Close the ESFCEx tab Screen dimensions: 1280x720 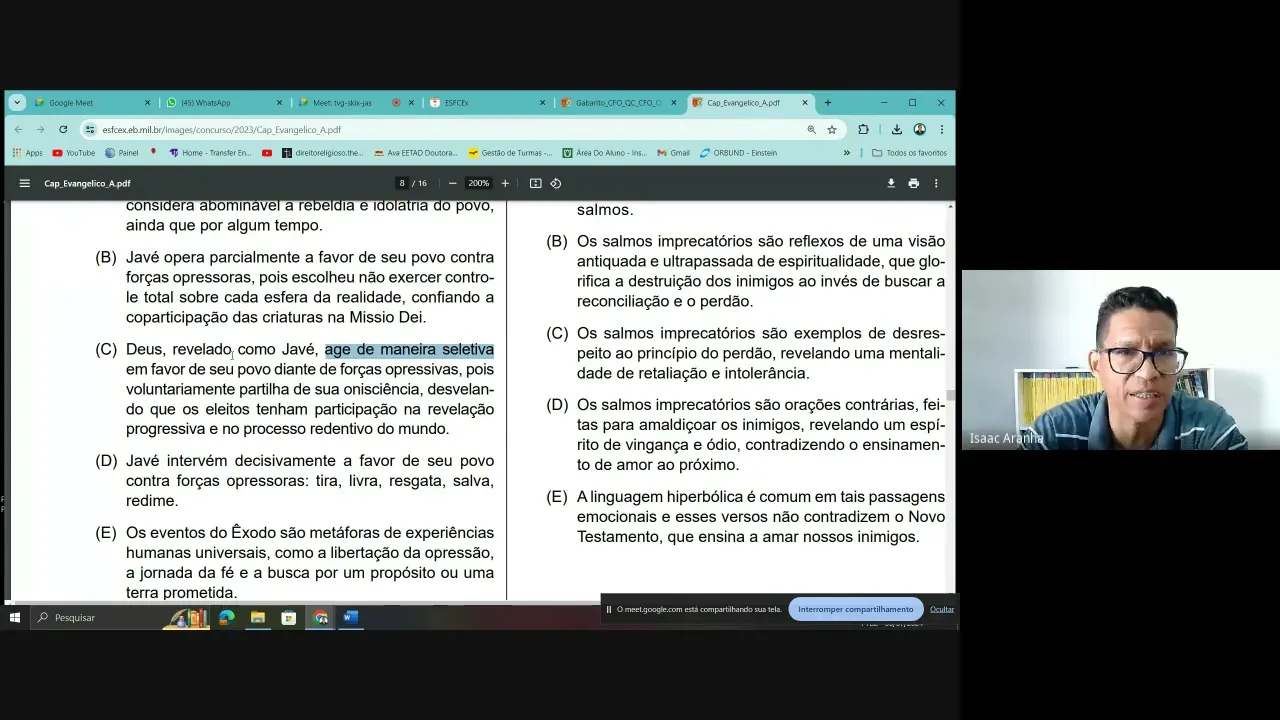point(543,102)
